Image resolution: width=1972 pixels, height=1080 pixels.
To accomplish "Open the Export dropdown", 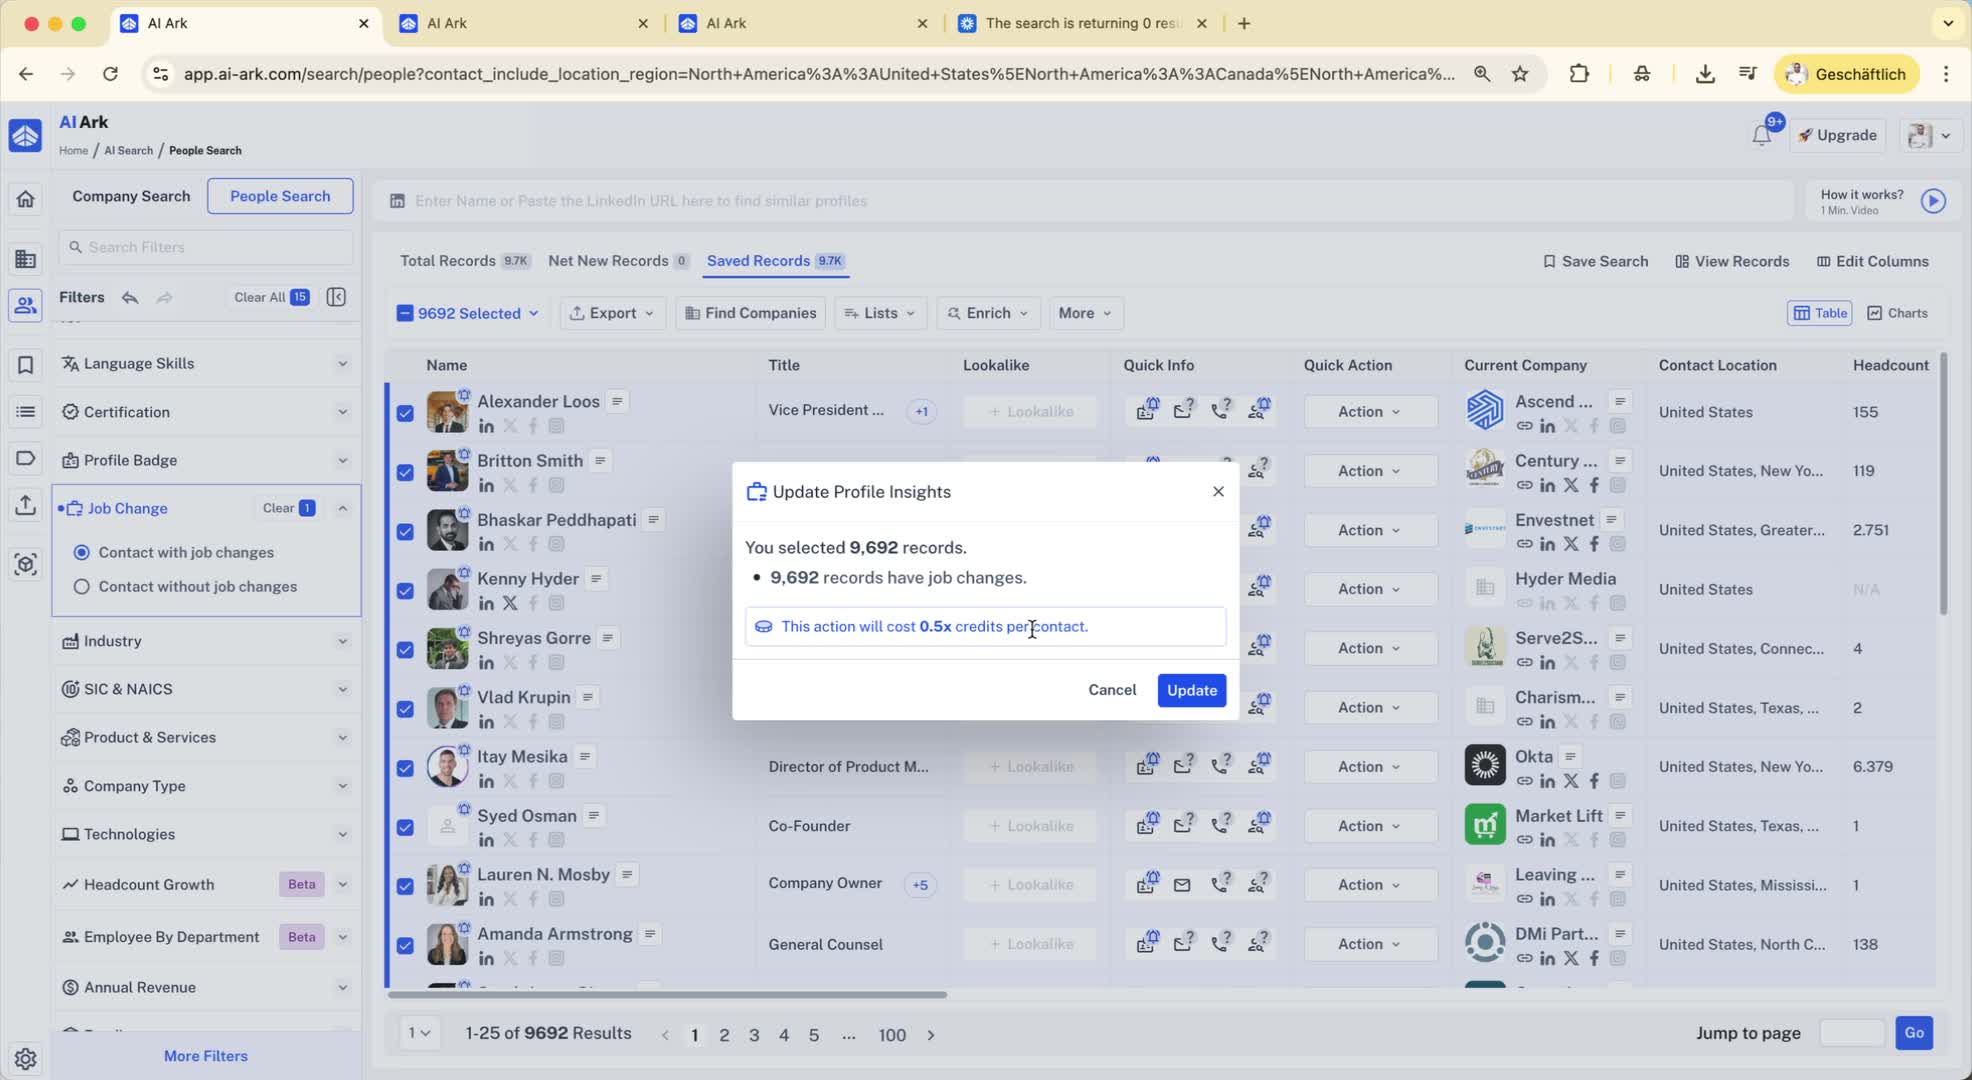I will tap(611, 313).
